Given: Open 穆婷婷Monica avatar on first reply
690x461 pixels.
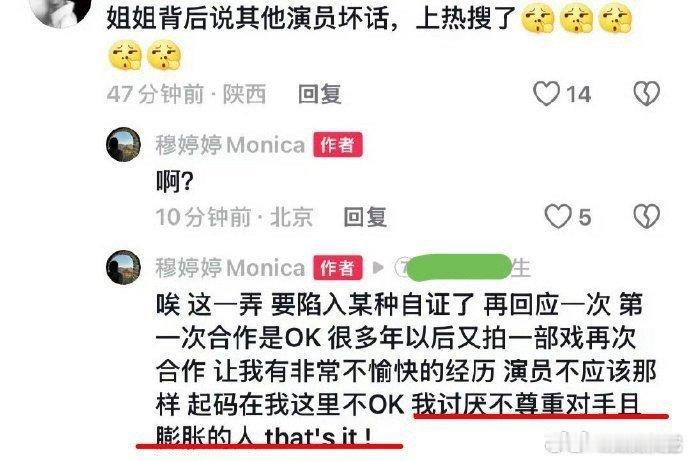Looking at the screenshot, I should pos(123,144).
